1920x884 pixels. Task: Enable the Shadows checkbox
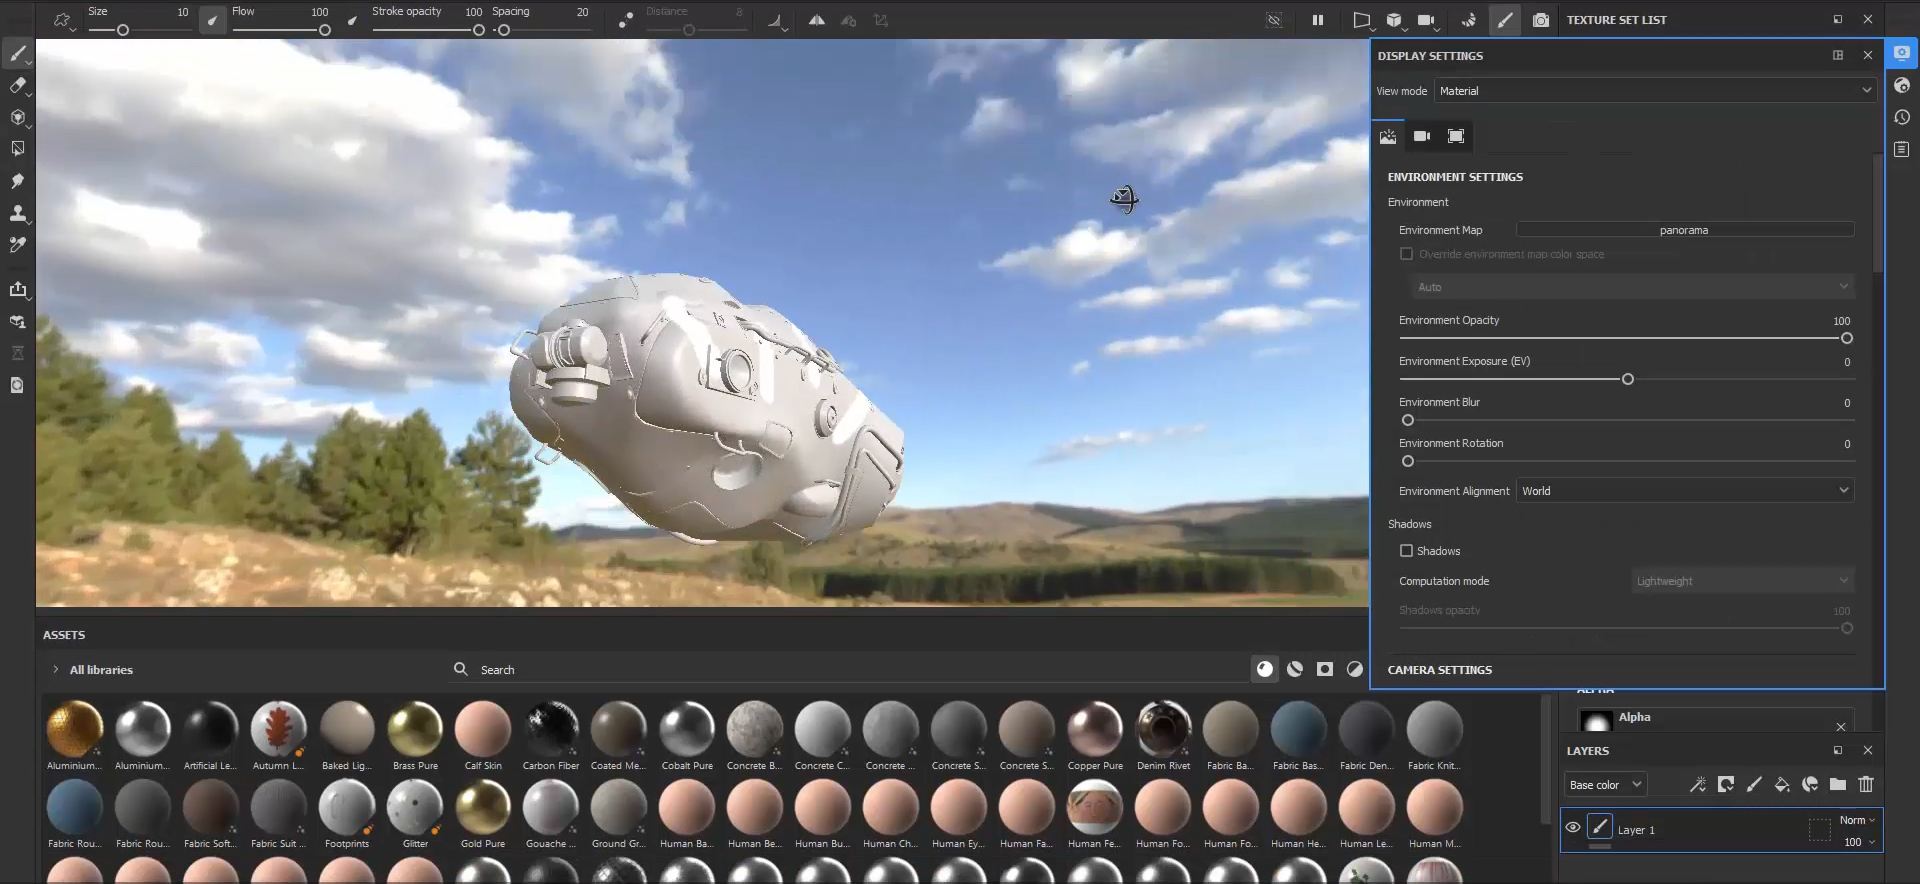coord(1406,551)
